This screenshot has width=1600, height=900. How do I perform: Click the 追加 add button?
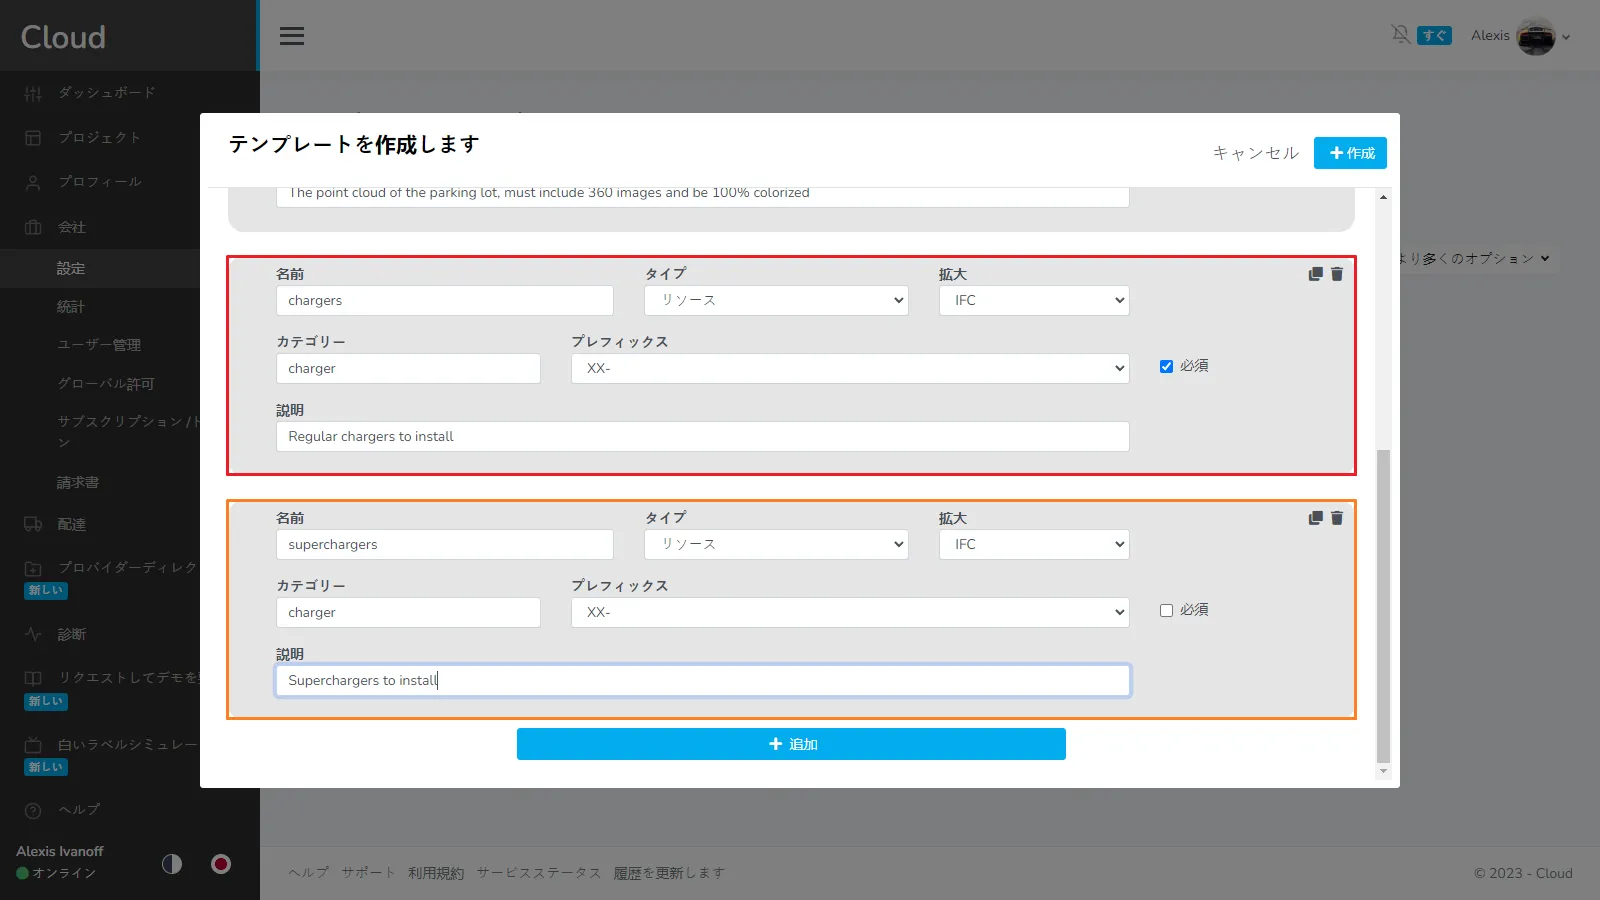pyautogui.click(x=791, y=744)
